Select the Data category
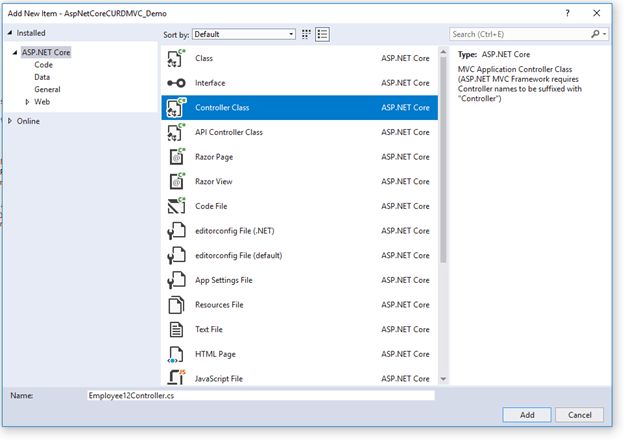 pos(42,77)
